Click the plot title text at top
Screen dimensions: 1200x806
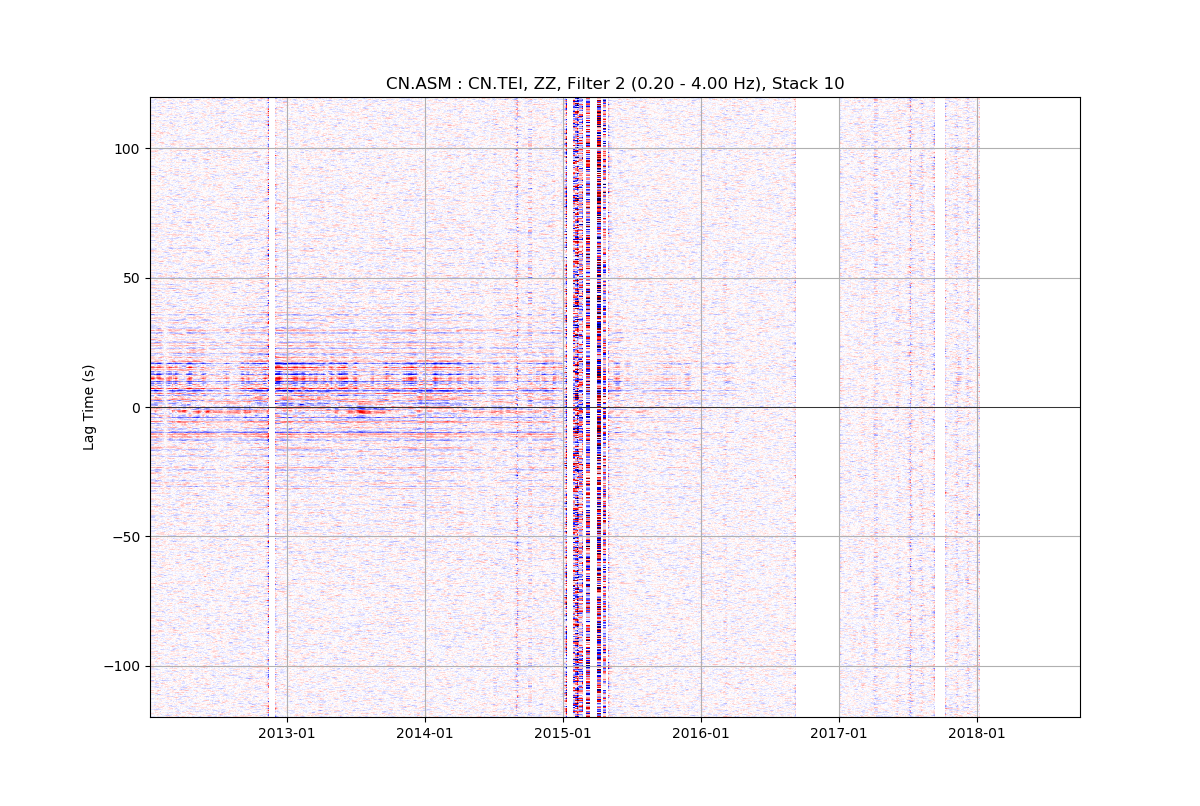click(614, 83)
